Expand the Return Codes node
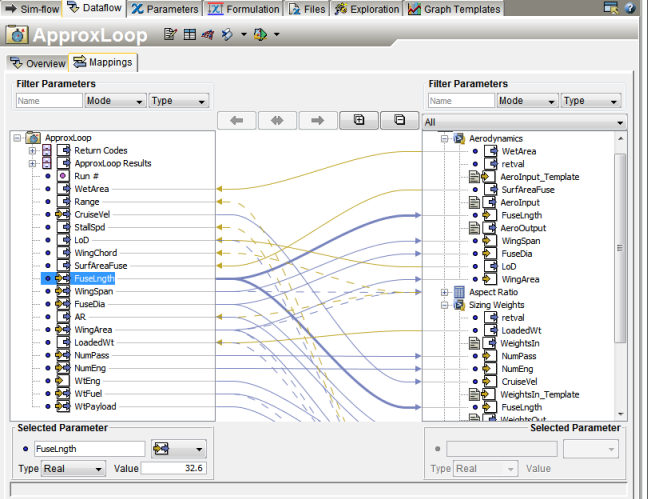The width and height of the screenshot is (648, 499). pyautogui.click(x=33, y=151)
